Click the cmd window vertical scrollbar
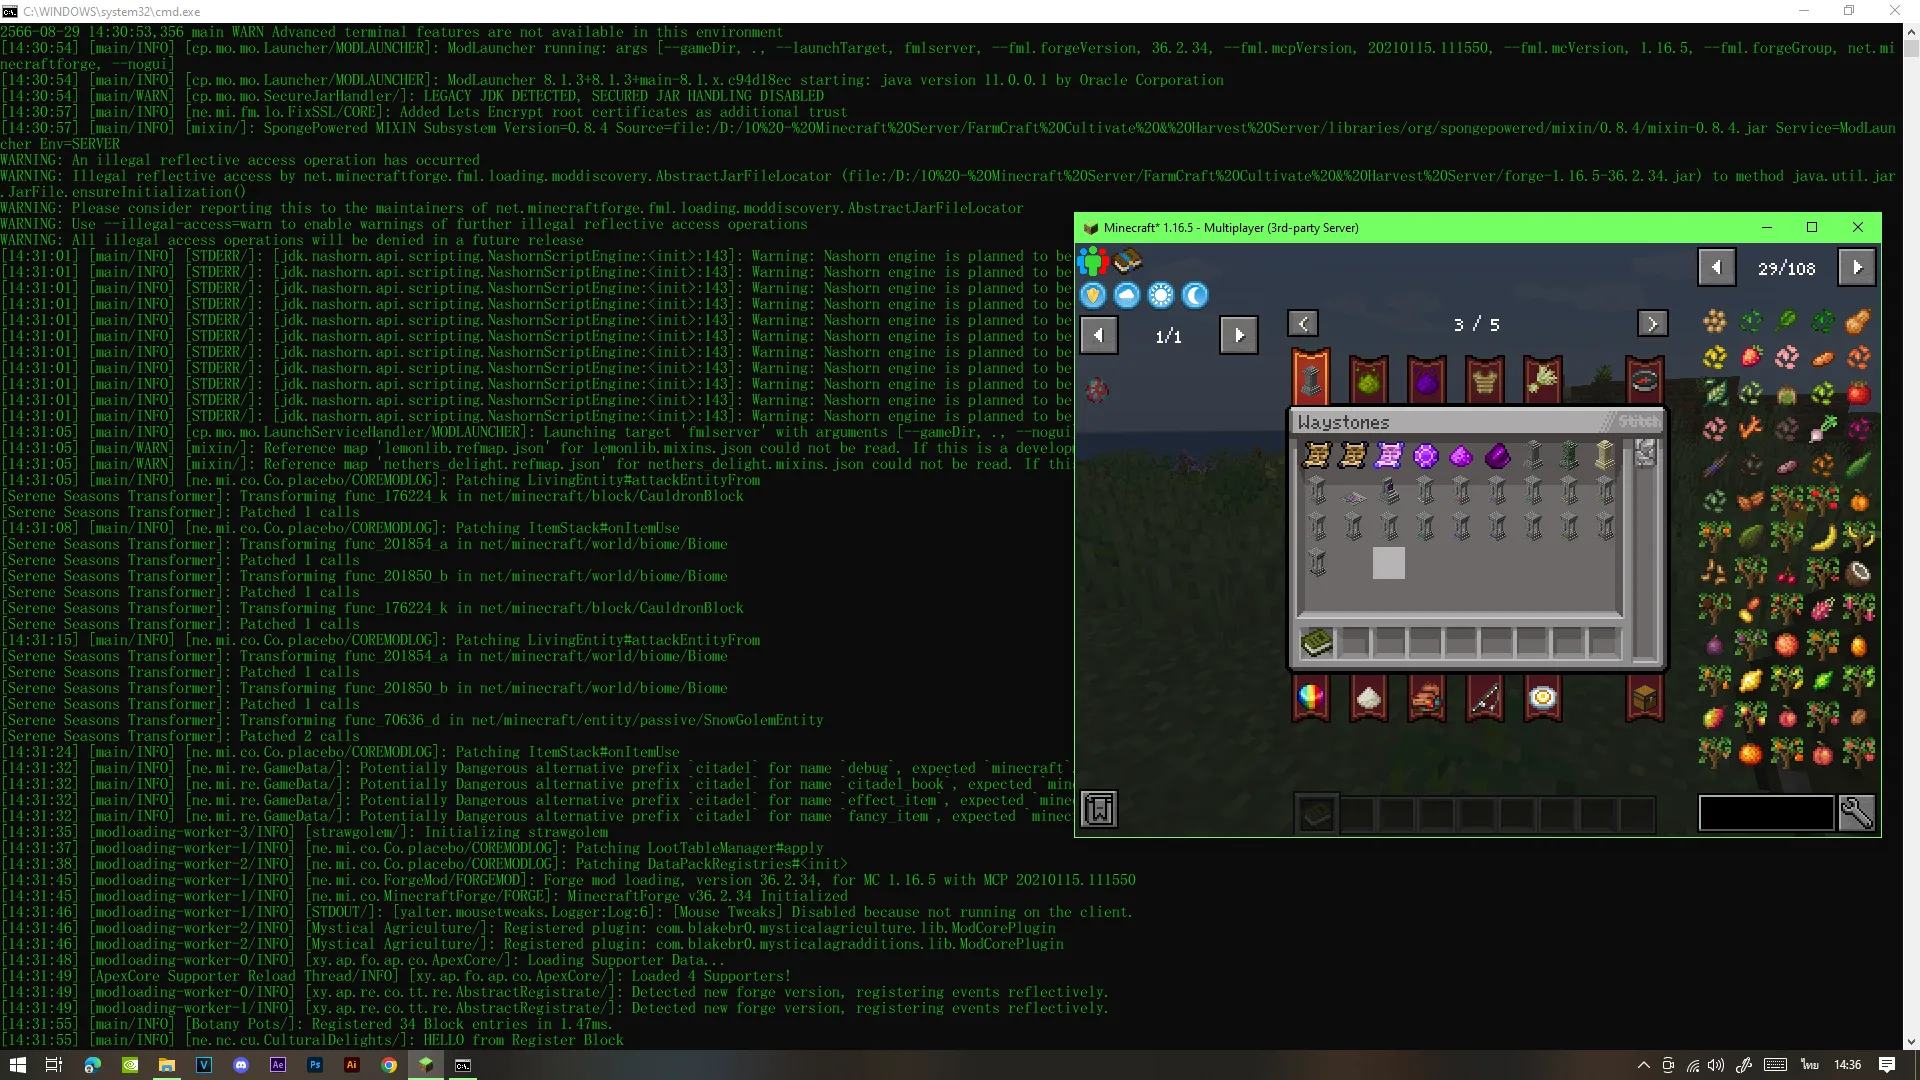 [1911, 534]
